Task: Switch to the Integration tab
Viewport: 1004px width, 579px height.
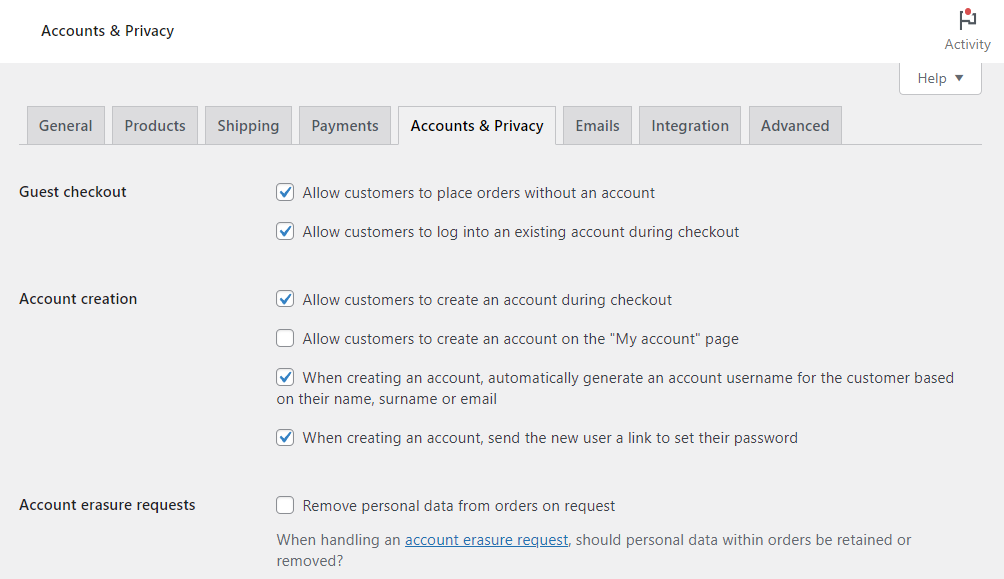Action: click(689, 125)
